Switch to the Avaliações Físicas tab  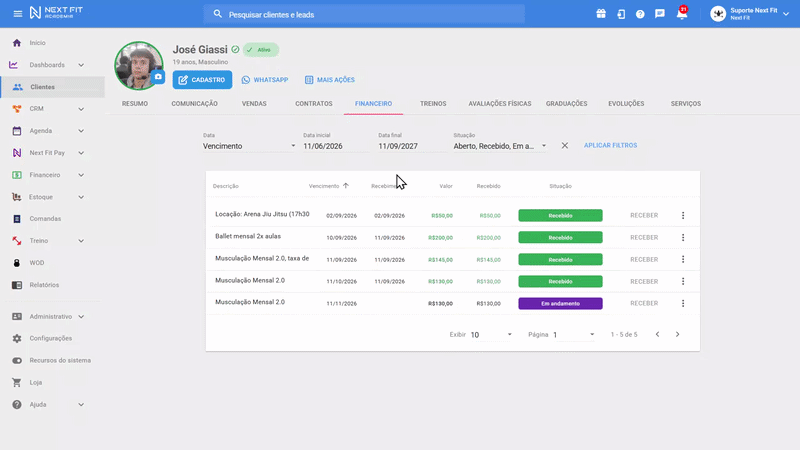499,104
